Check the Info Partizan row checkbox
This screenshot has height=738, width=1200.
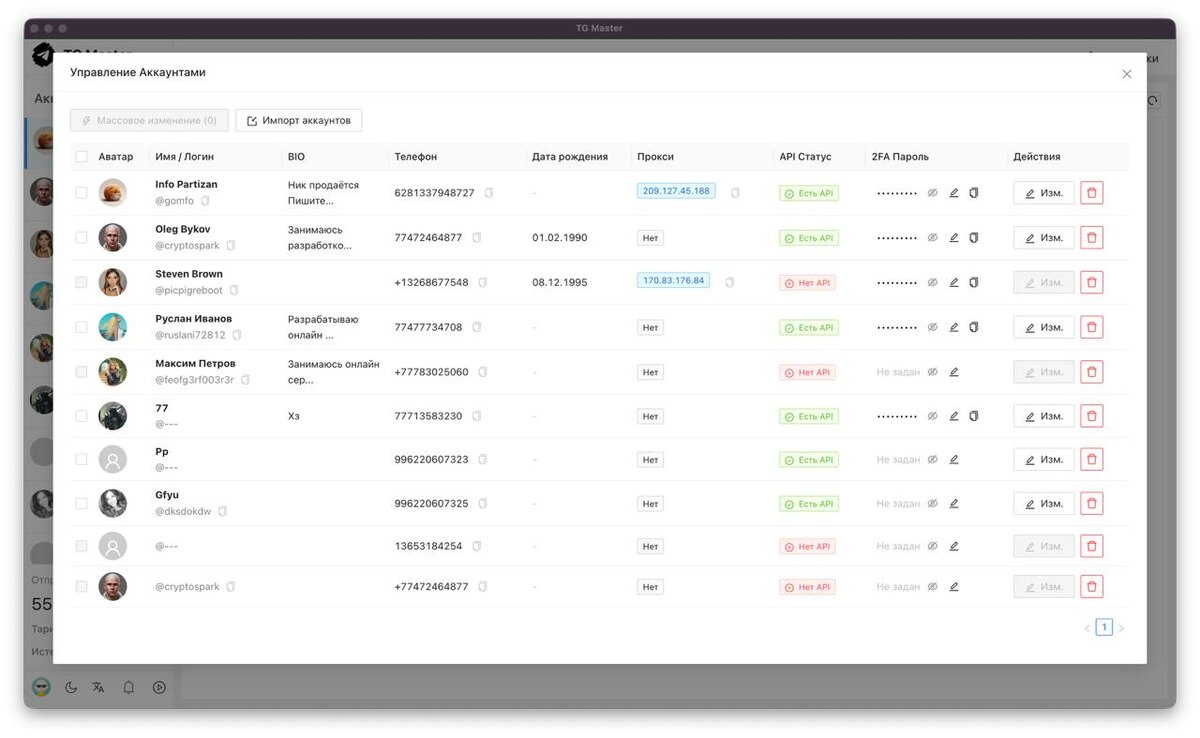pos(82,193)
